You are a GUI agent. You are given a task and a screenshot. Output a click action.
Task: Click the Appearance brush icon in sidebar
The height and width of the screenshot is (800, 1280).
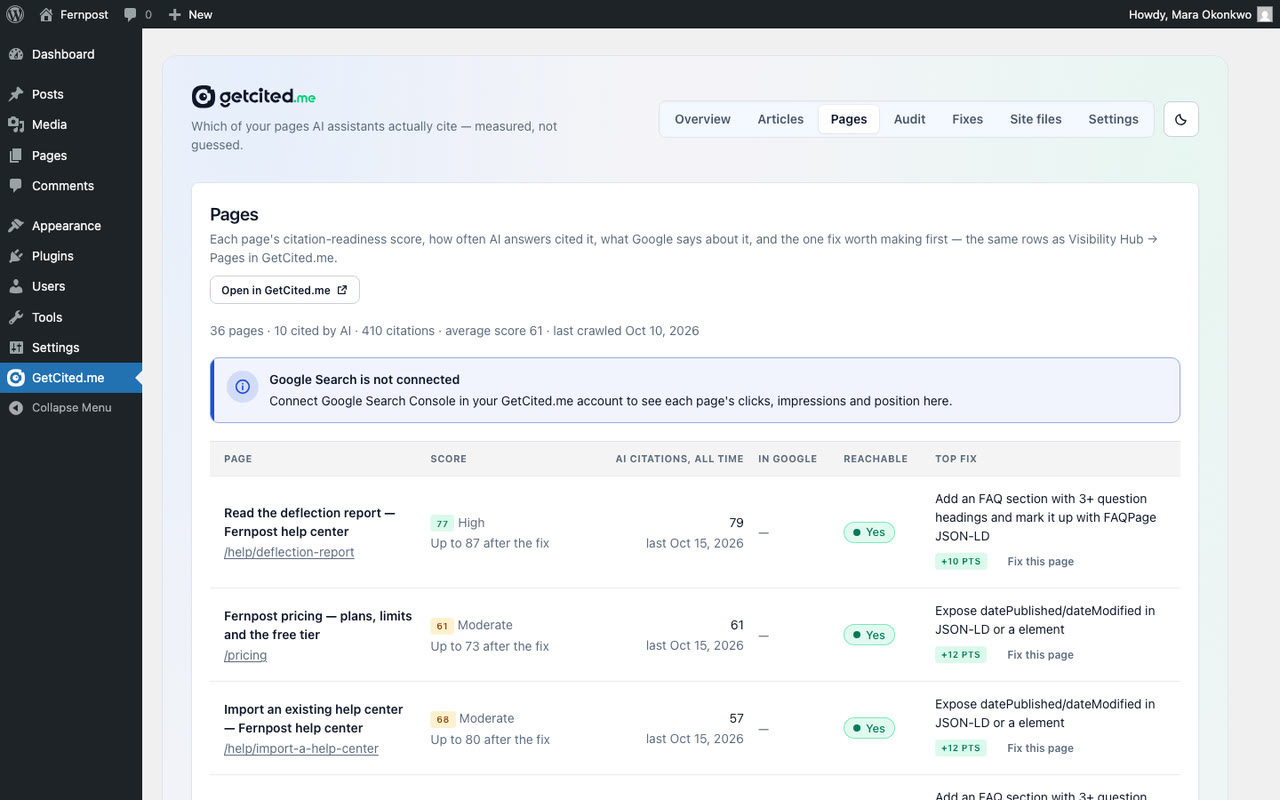coord(16,225)
